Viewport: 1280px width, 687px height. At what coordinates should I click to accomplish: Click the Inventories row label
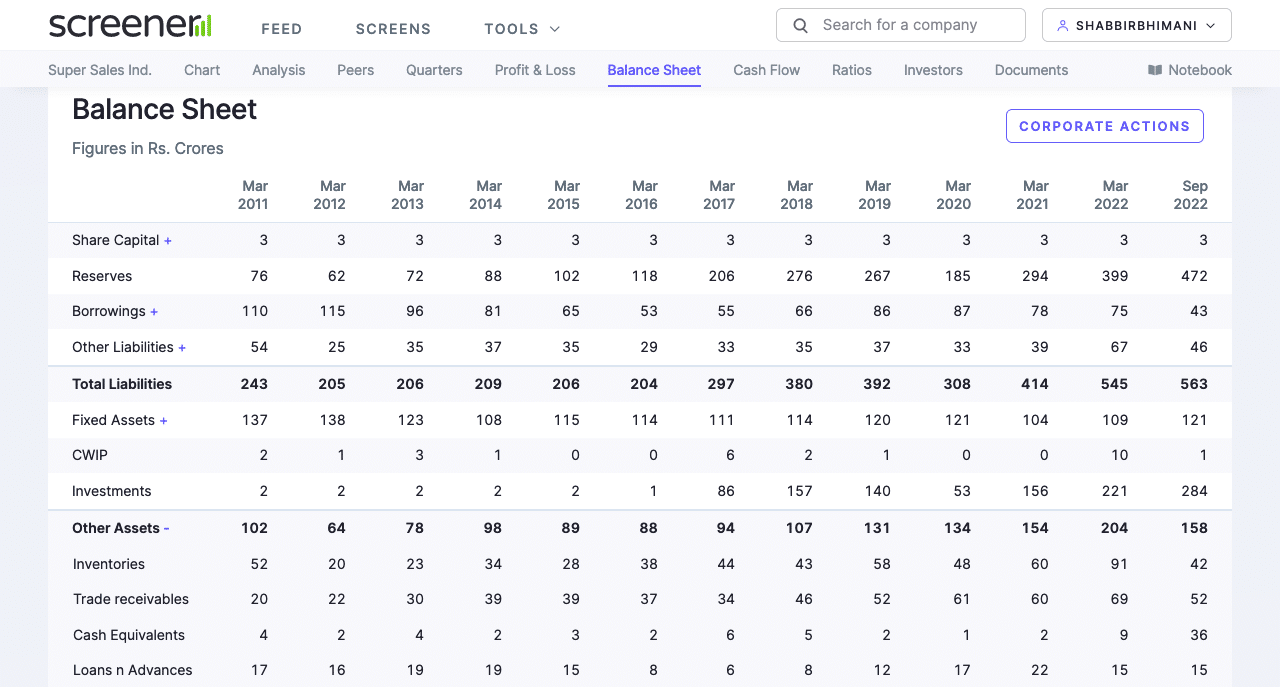click(x=109, y=564)
